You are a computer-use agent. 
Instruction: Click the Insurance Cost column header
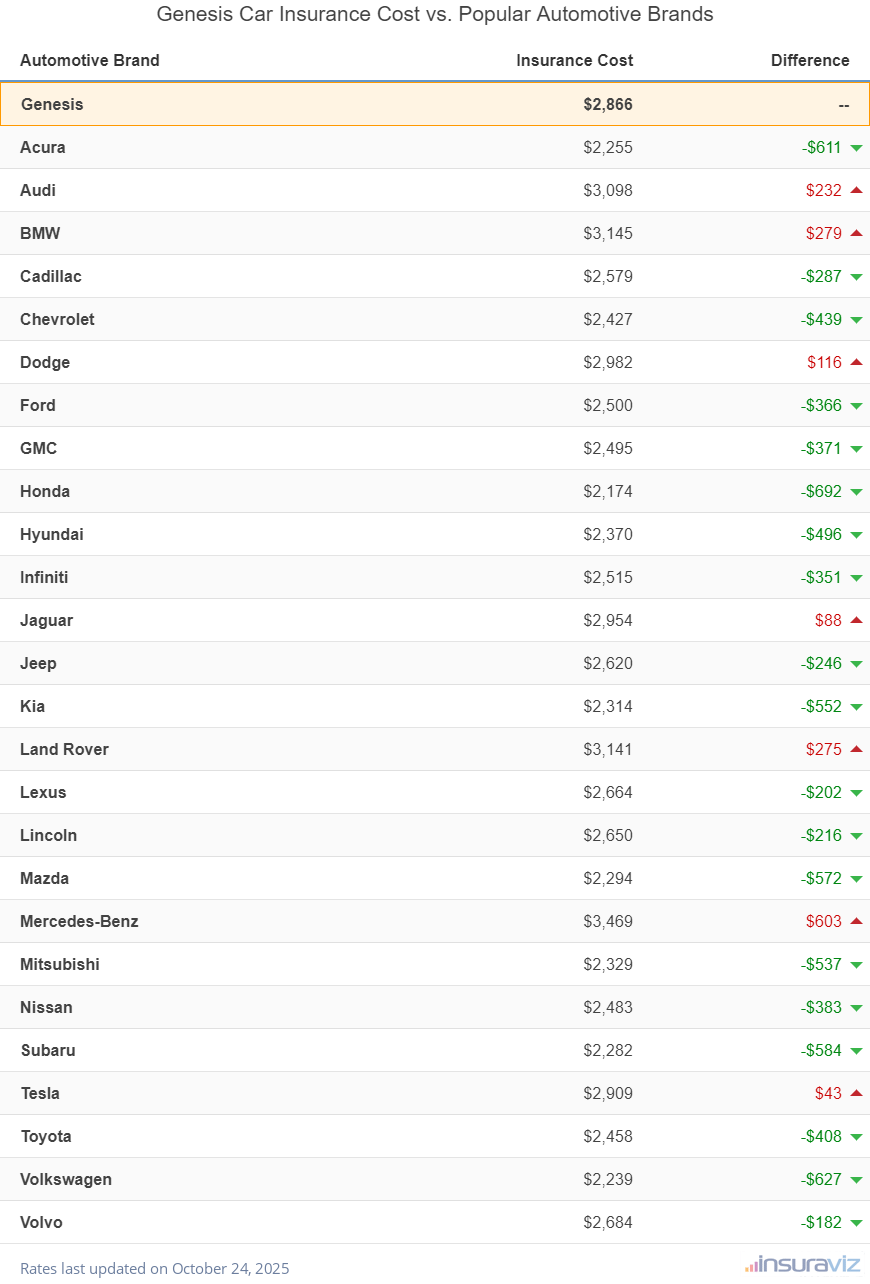pos(574,60)
